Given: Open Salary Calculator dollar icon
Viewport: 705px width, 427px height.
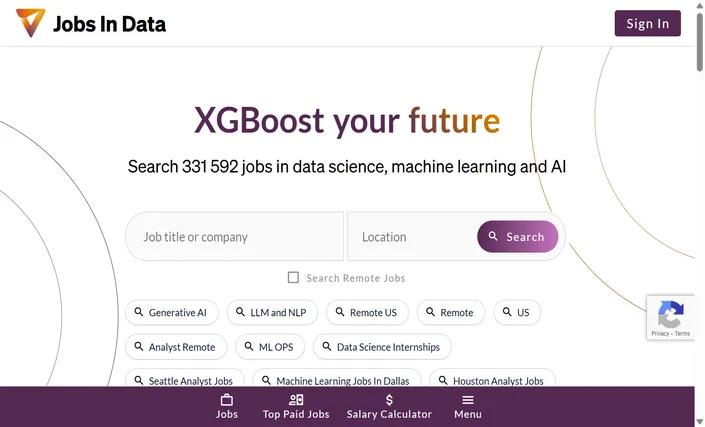Looking at the screenshot, I should pyautogui.click(x=389, y=400).
